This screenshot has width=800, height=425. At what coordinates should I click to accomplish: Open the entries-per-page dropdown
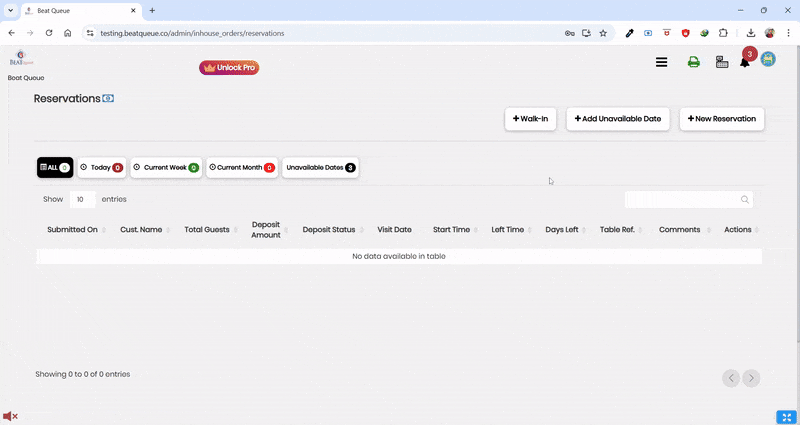[x=82, y=199]
